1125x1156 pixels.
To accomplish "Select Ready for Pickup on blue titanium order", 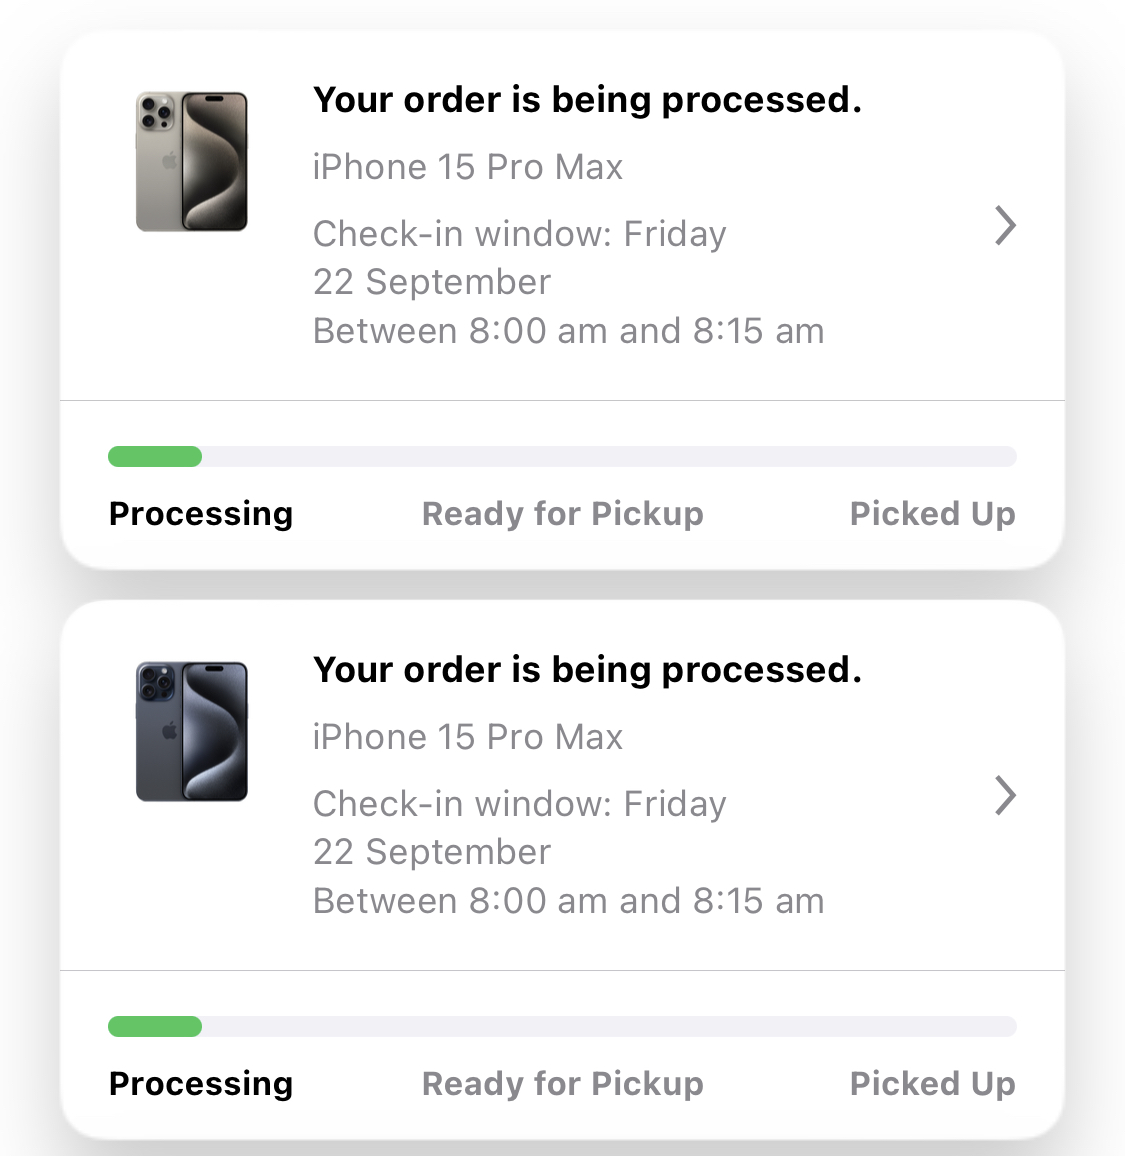I will point(562,1084).
